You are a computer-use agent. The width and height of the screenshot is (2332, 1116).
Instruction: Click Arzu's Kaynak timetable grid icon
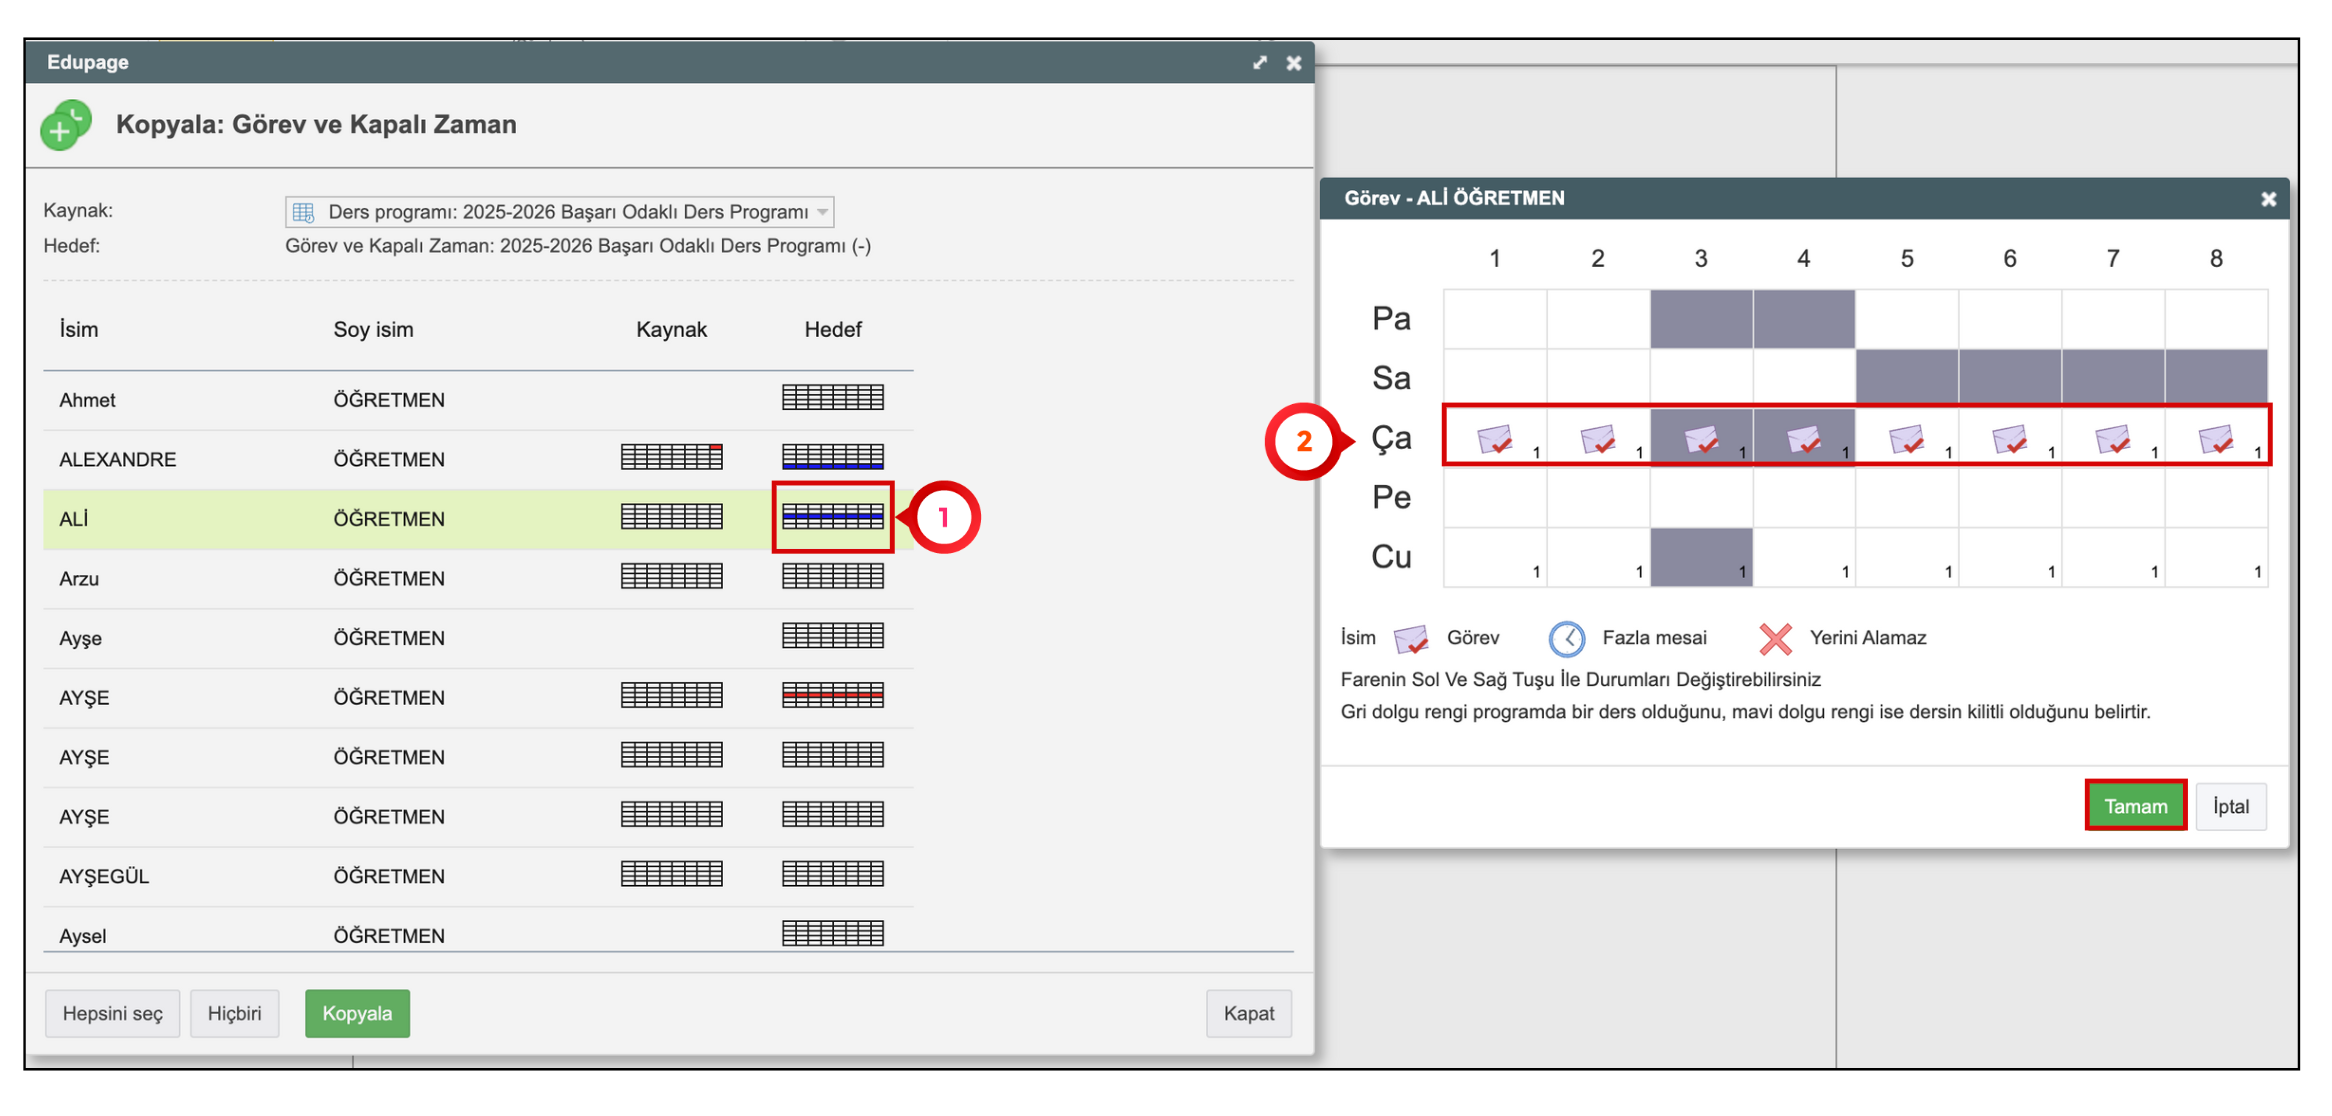pyautogui.click(x=671, y=577)
